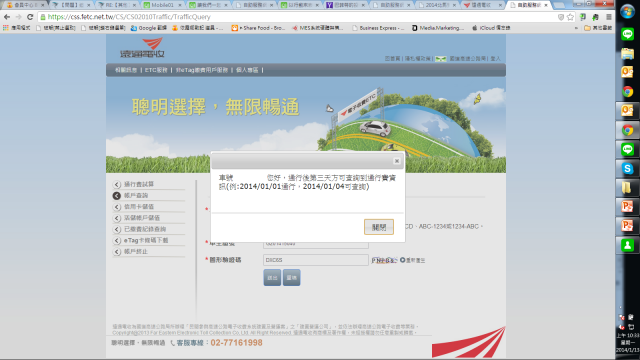Click the 回首頁 link at top right
The height and width of the screenshot is (360, 640).
[392, 59]
